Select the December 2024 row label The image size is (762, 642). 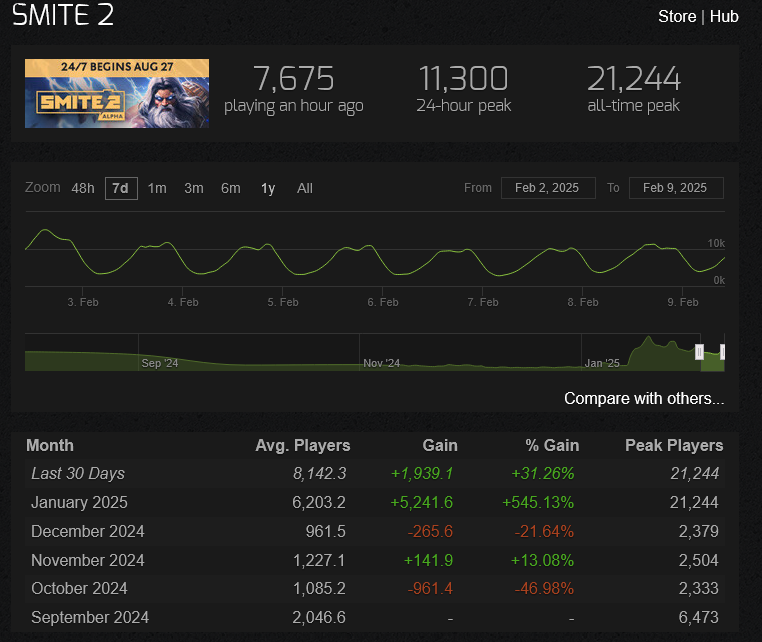pos(87,532)
